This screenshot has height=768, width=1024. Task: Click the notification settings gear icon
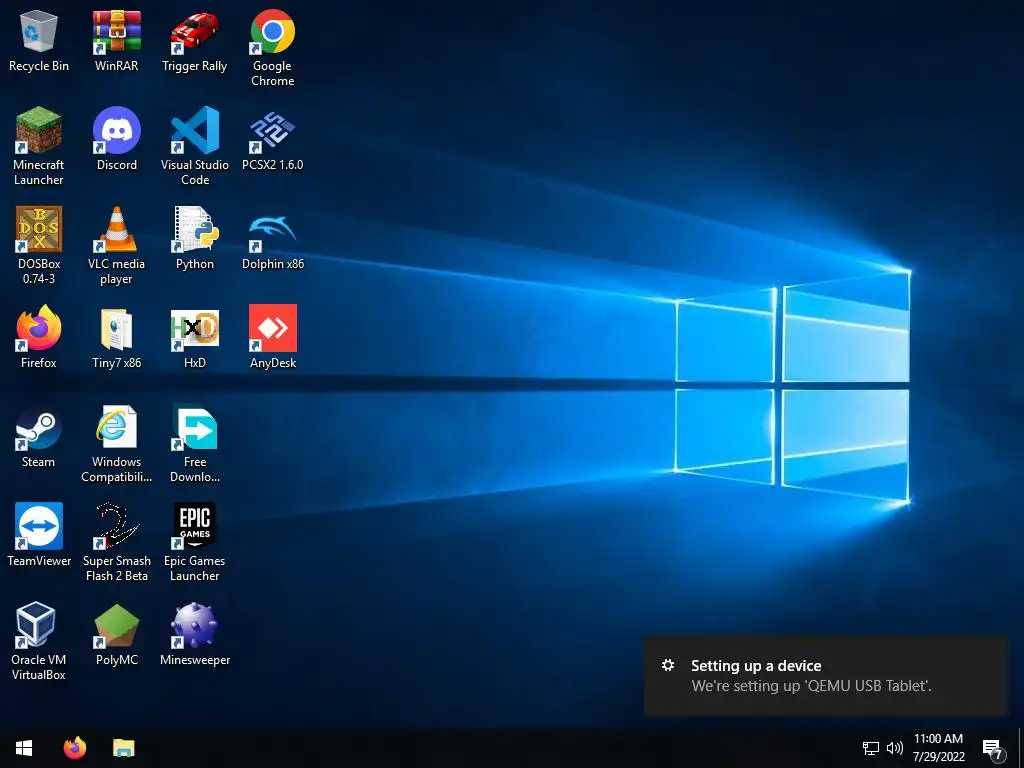[667, 665]
